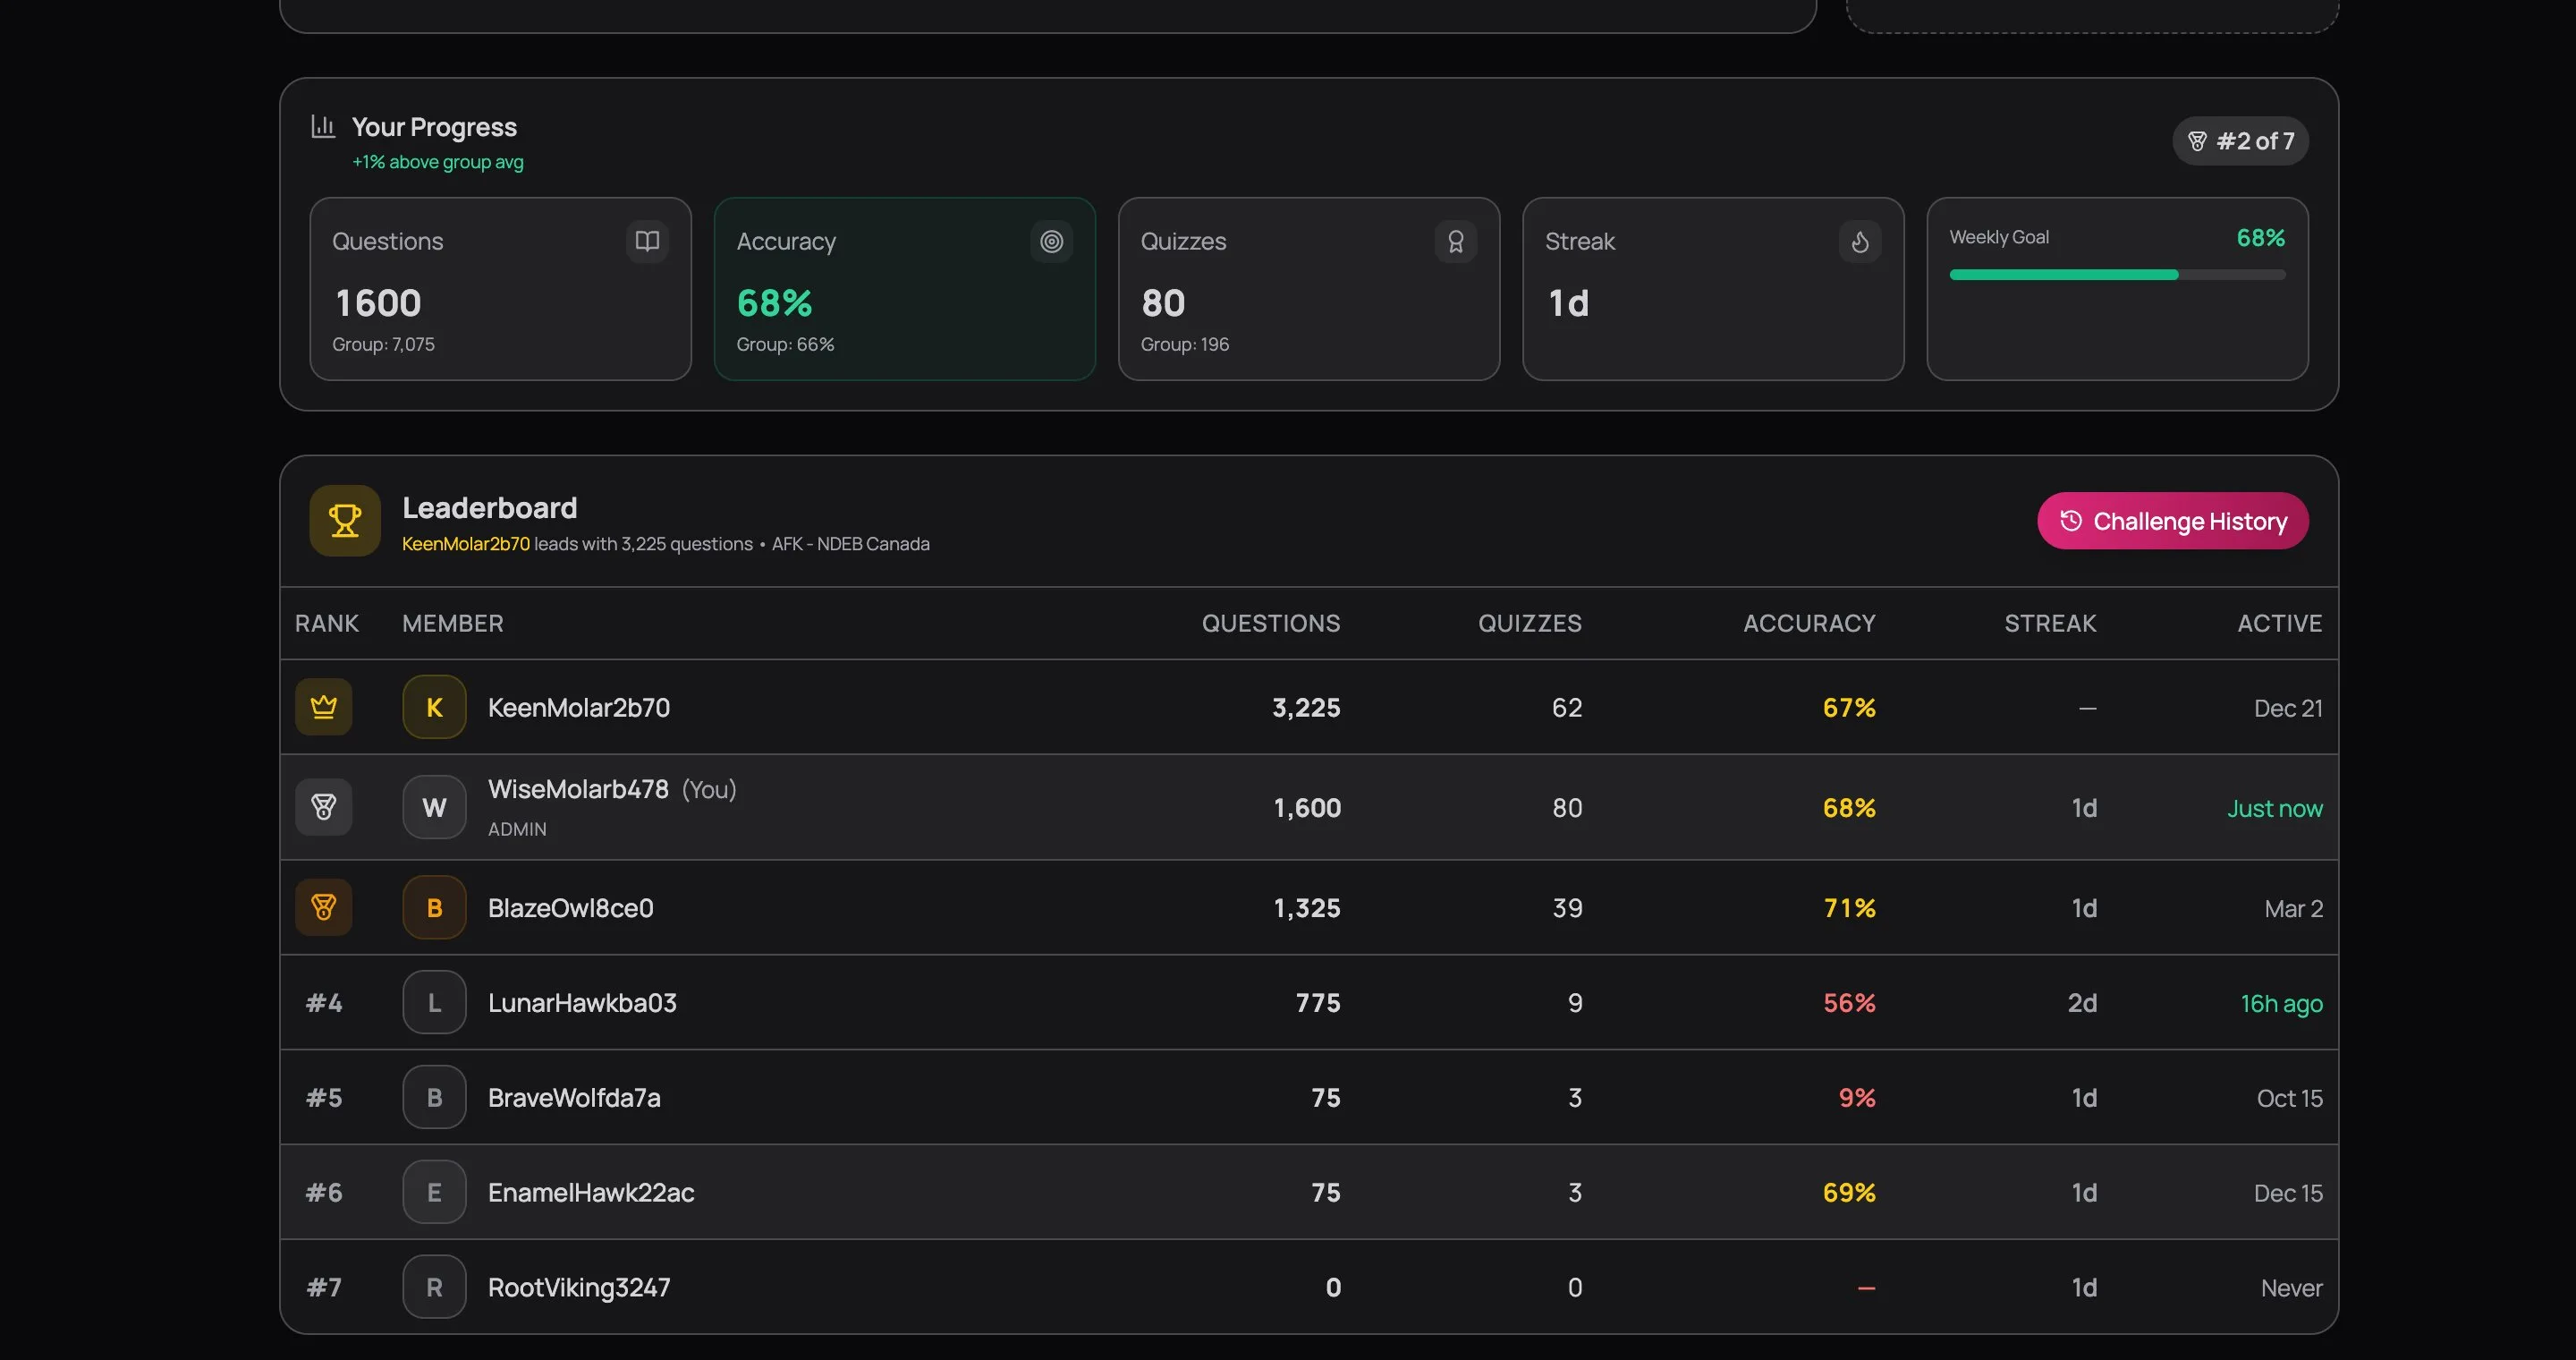Click the ribbon icon on the Quizzes card

pyautogui.click(x=1456, y=241)
